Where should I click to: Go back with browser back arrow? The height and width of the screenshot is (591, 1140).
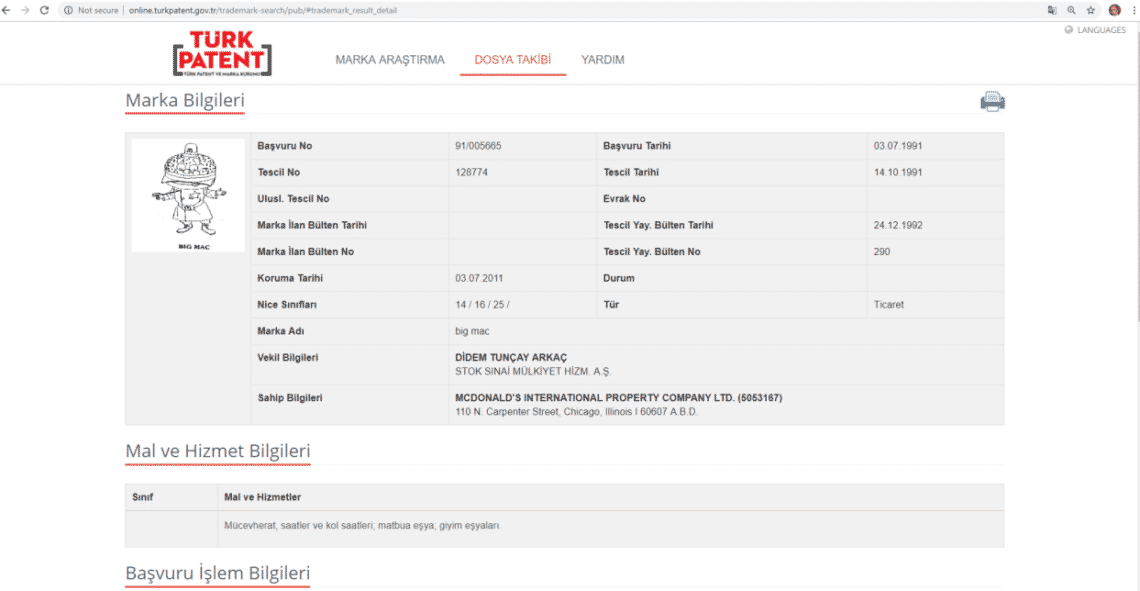(8, 10)
